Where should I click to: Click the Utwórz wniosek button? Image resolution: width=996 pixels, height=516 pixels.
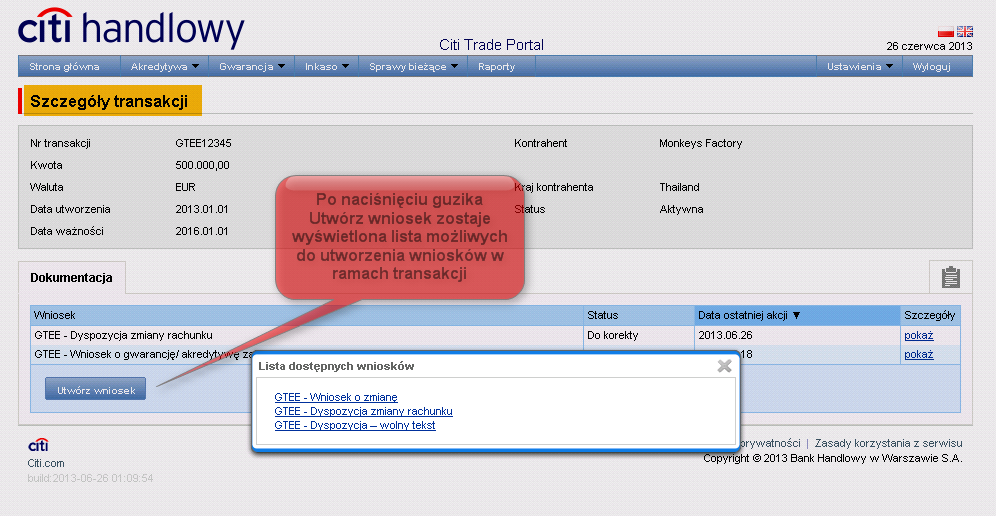[95, 389]
